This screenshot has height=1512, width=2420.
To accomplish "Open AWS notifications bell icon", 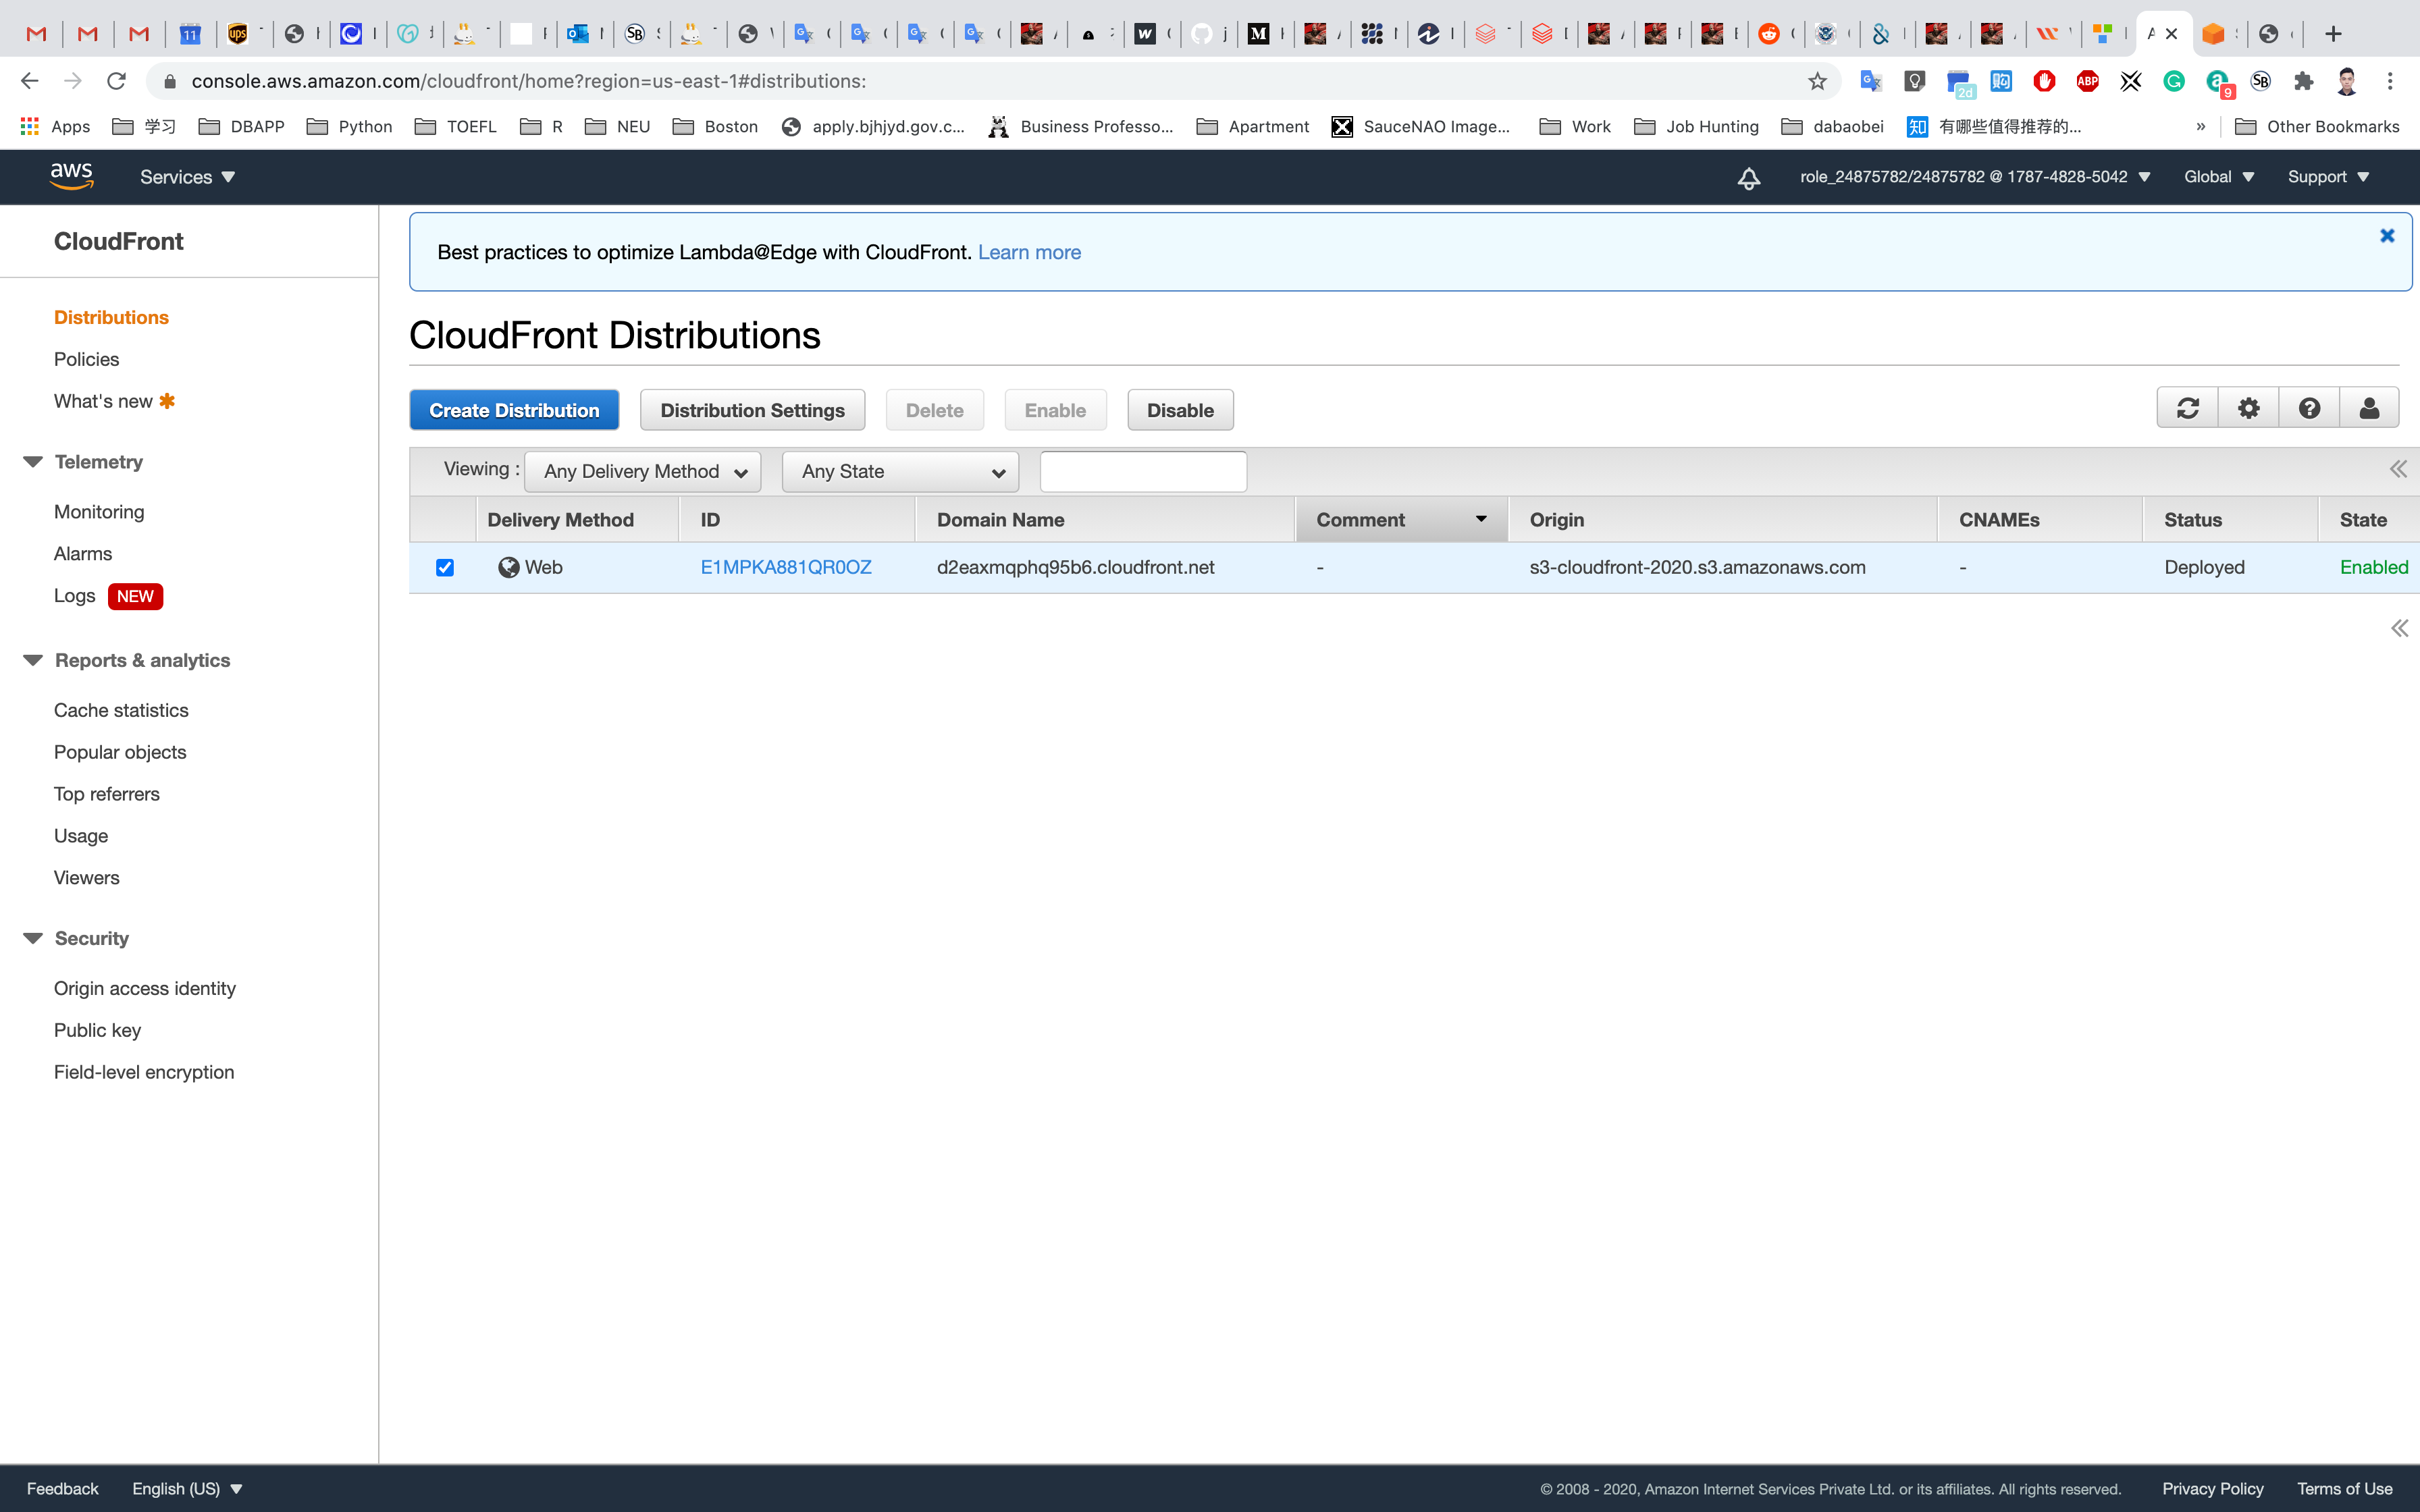I will (1748, 178).
